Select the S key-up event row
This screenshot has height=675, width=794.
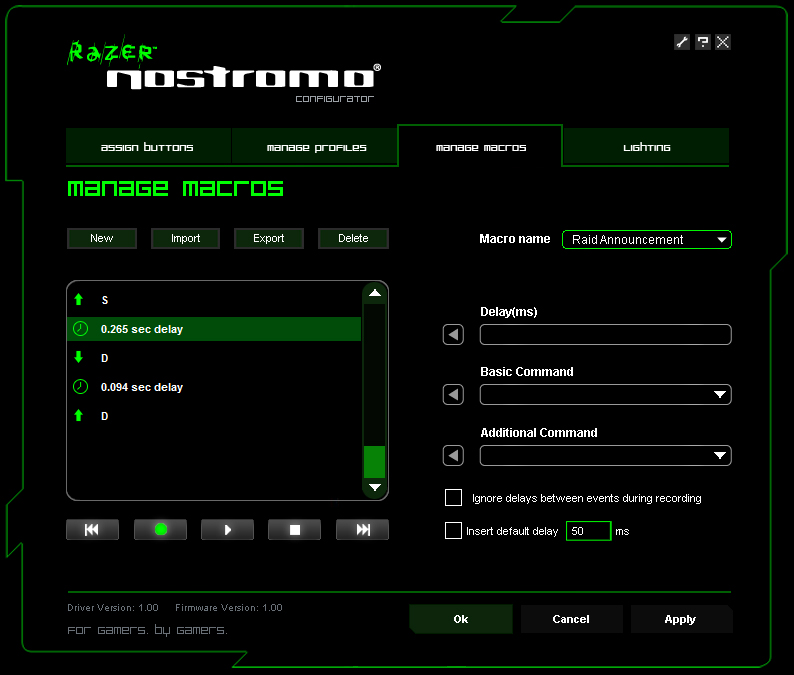coord(214,300)
